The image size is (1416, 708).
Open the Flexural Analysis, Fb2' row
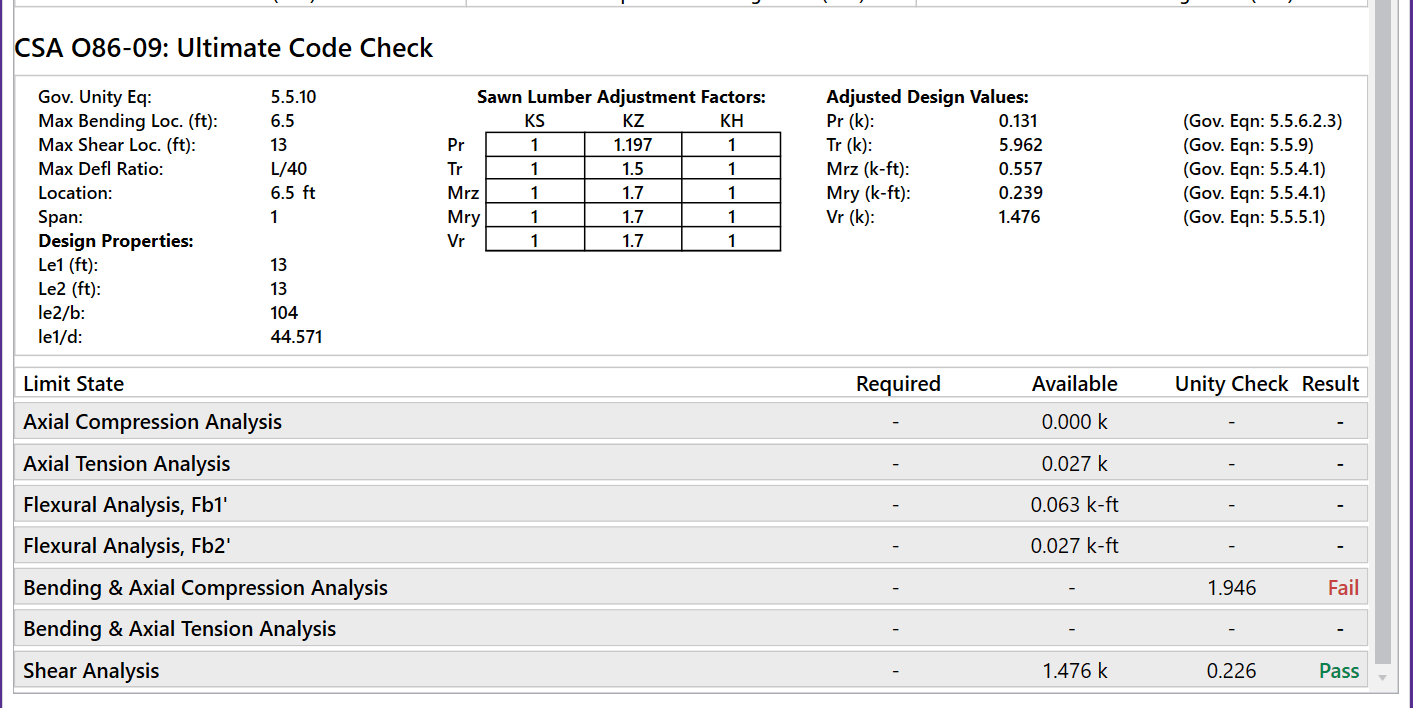point(127,546)
